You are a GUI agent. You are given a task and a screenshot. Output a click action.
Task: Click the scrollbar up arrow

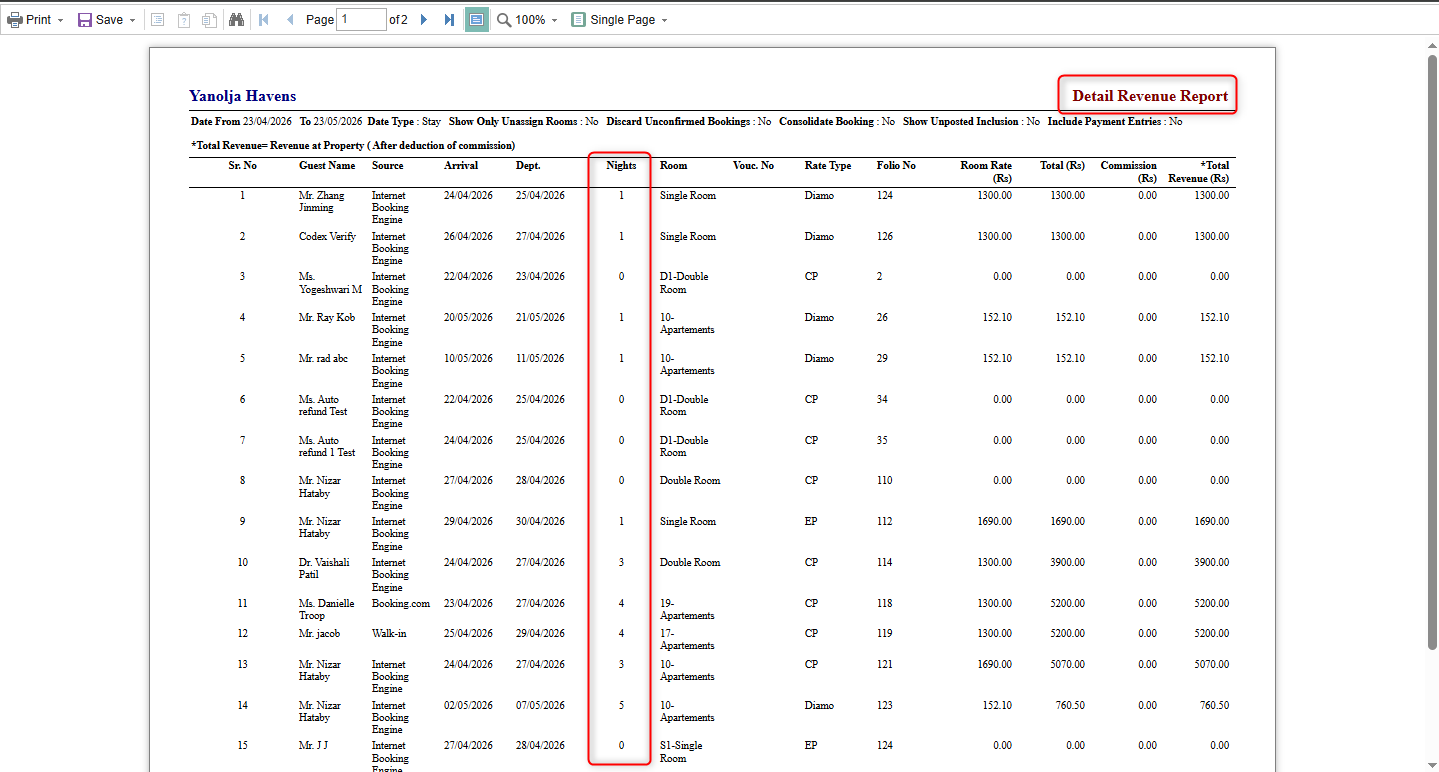click(1432, 44)
